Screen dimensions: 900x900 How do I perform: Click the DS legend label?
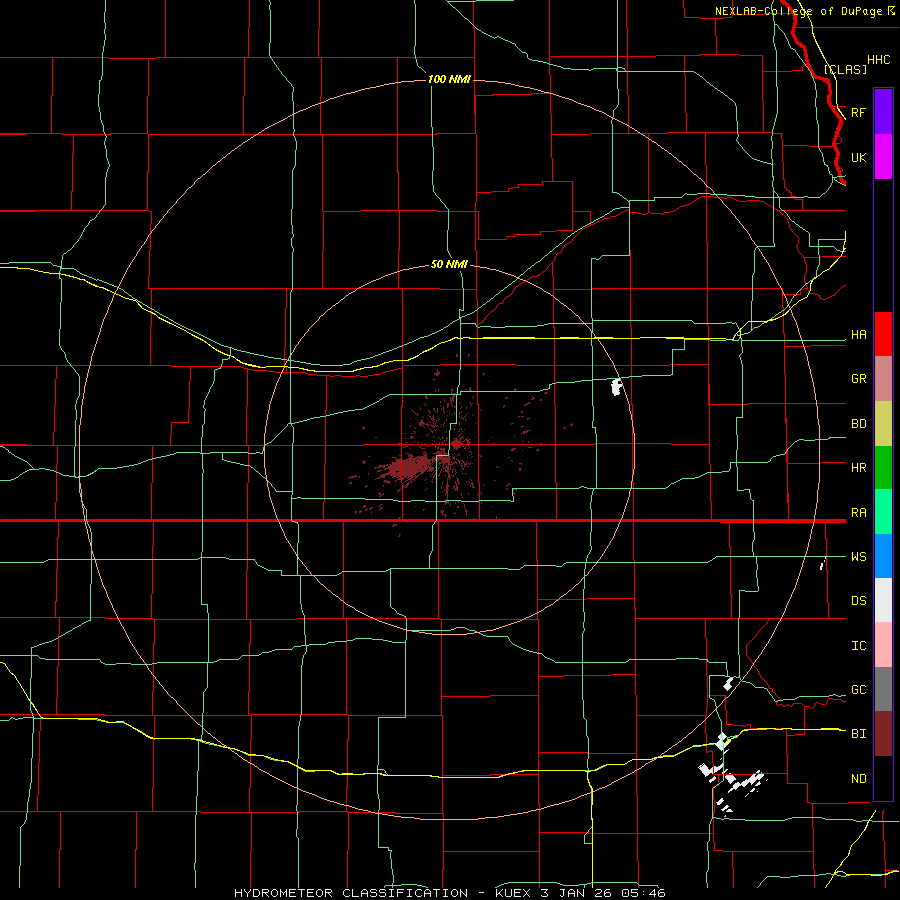point(859,601)
